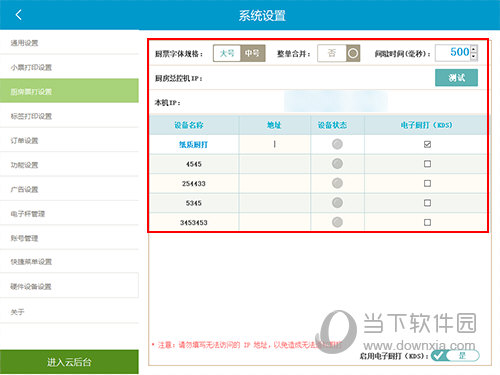Increase 间隔时间 with the up arrow
500x375 pixels.
coord(474,49)
